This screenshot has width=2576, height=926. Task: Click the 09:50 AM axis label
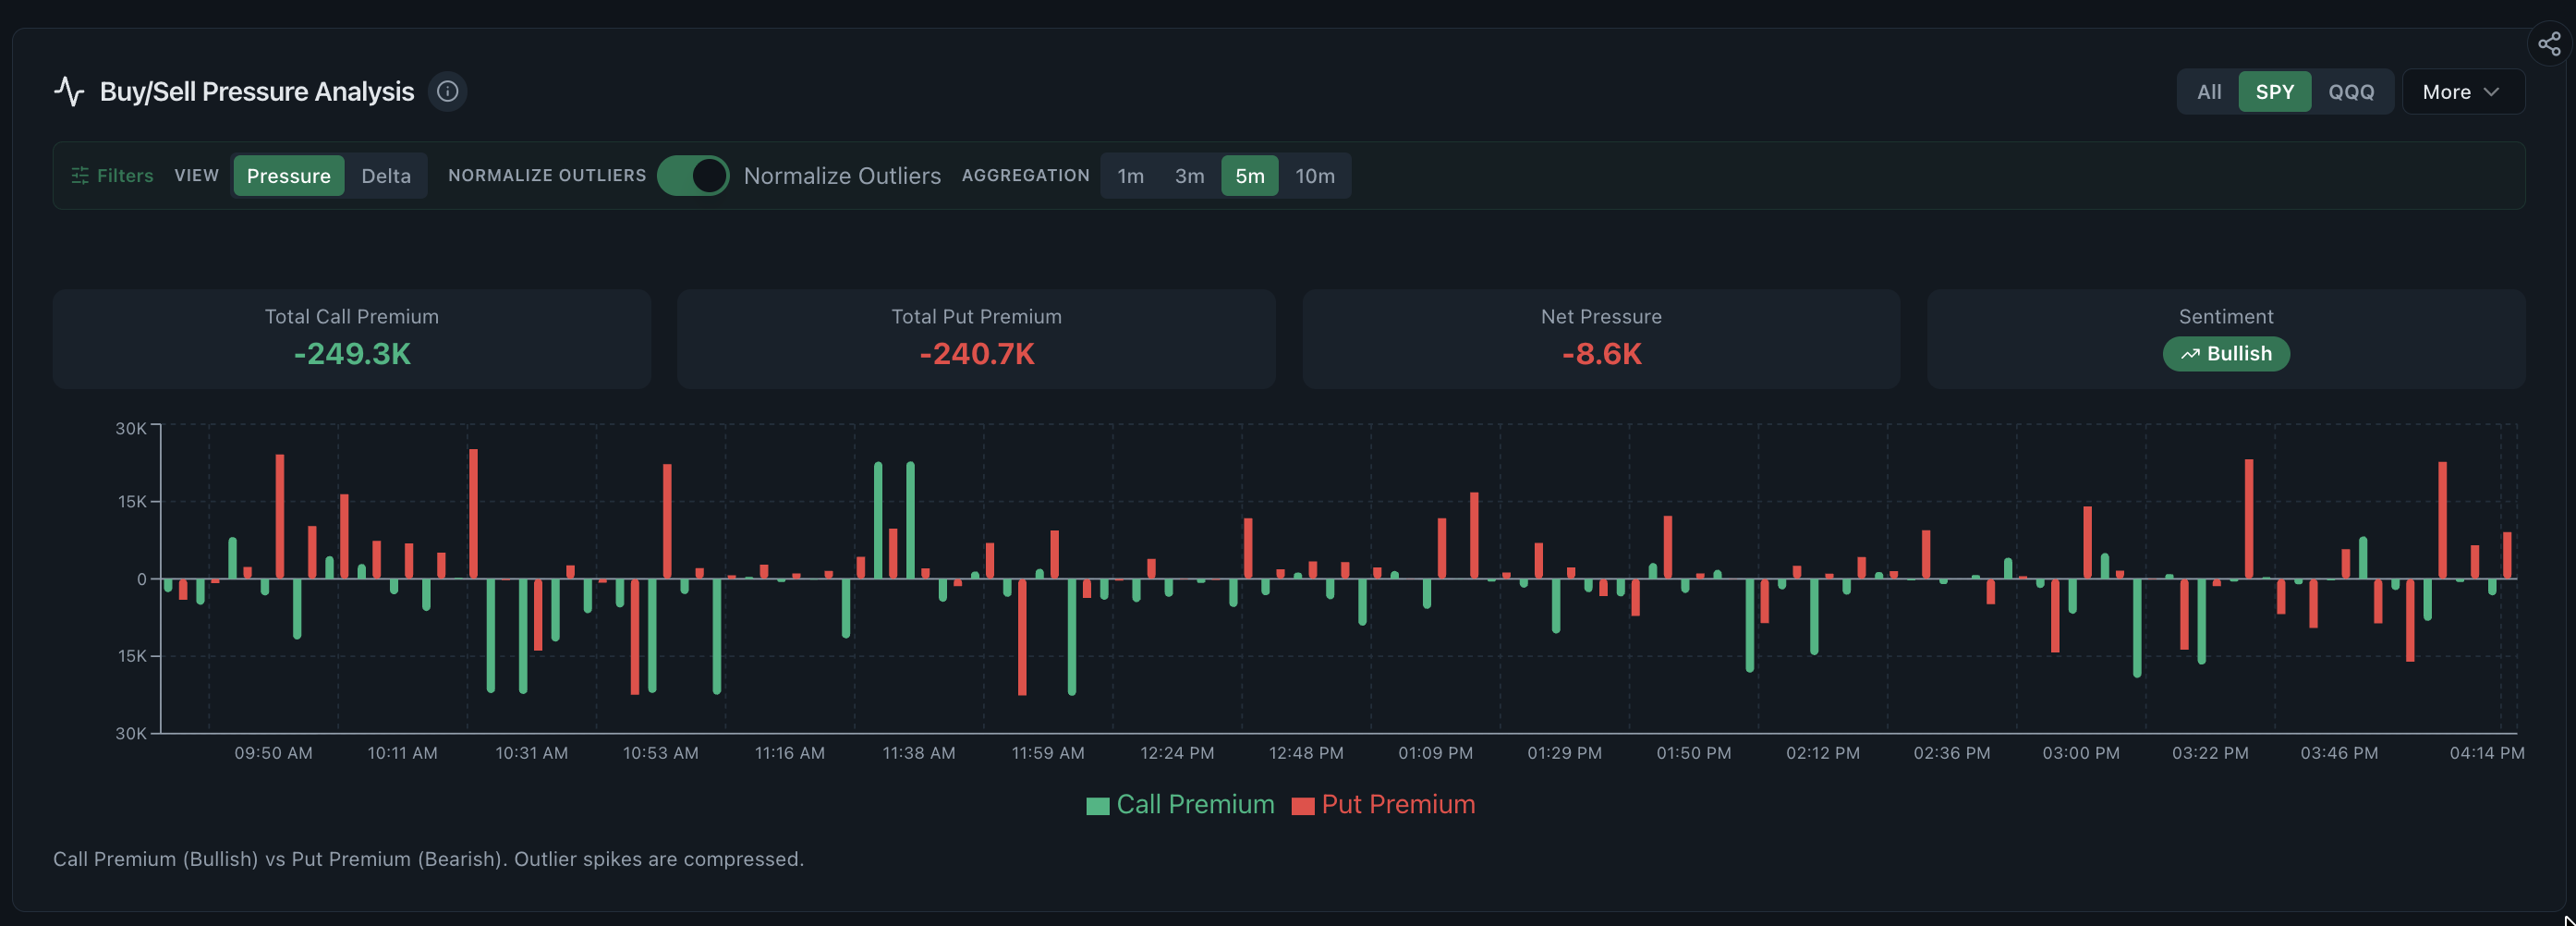(273, 752)
